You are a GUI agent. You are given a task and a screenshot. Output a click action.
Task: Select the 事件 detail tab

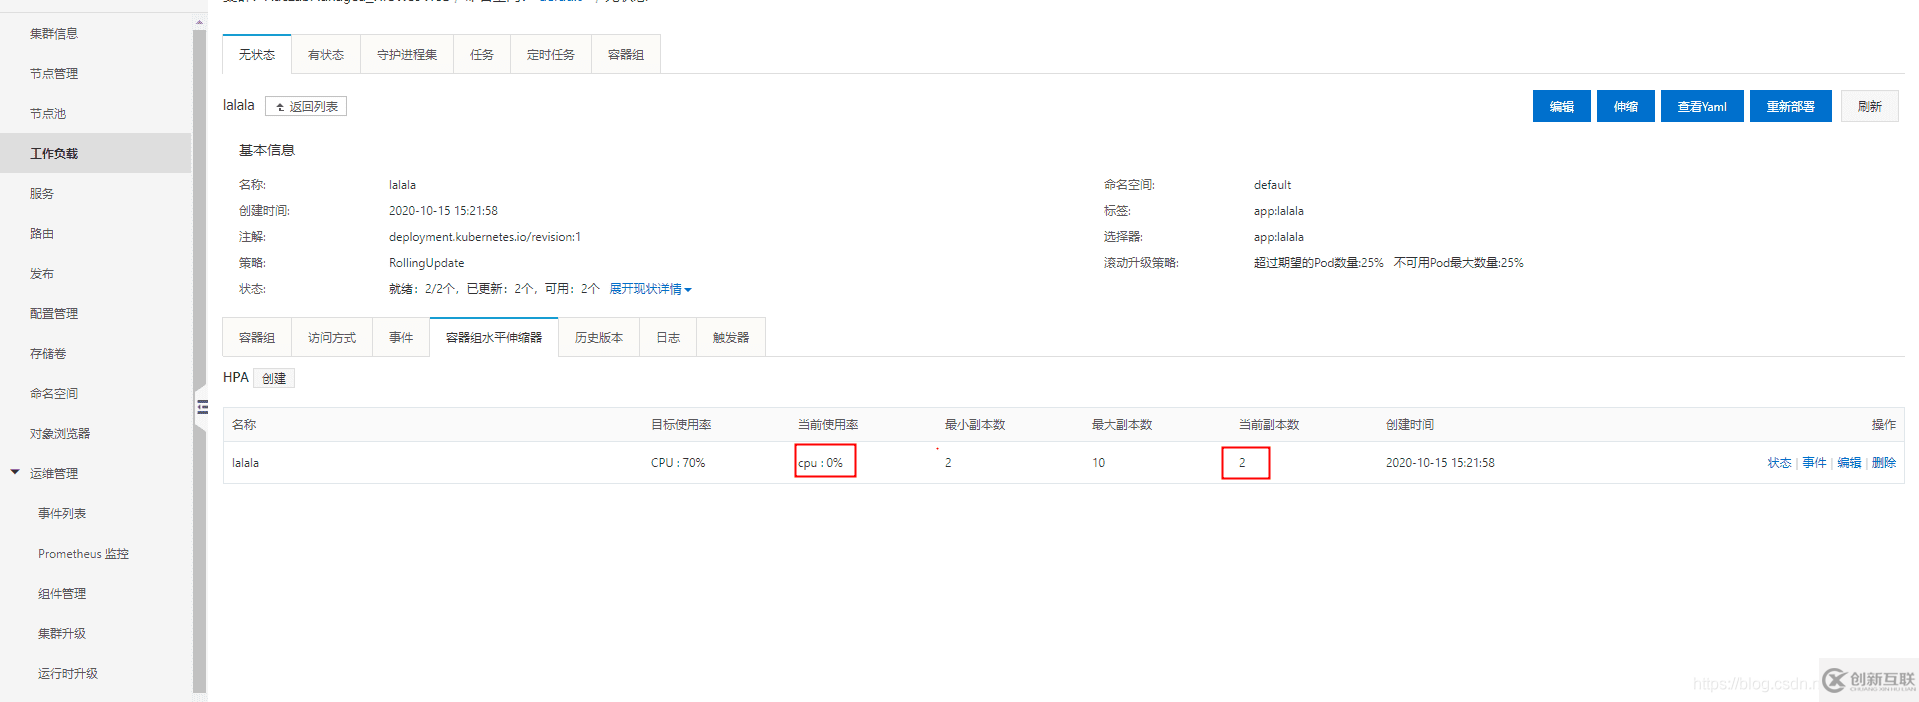(401, 337)
